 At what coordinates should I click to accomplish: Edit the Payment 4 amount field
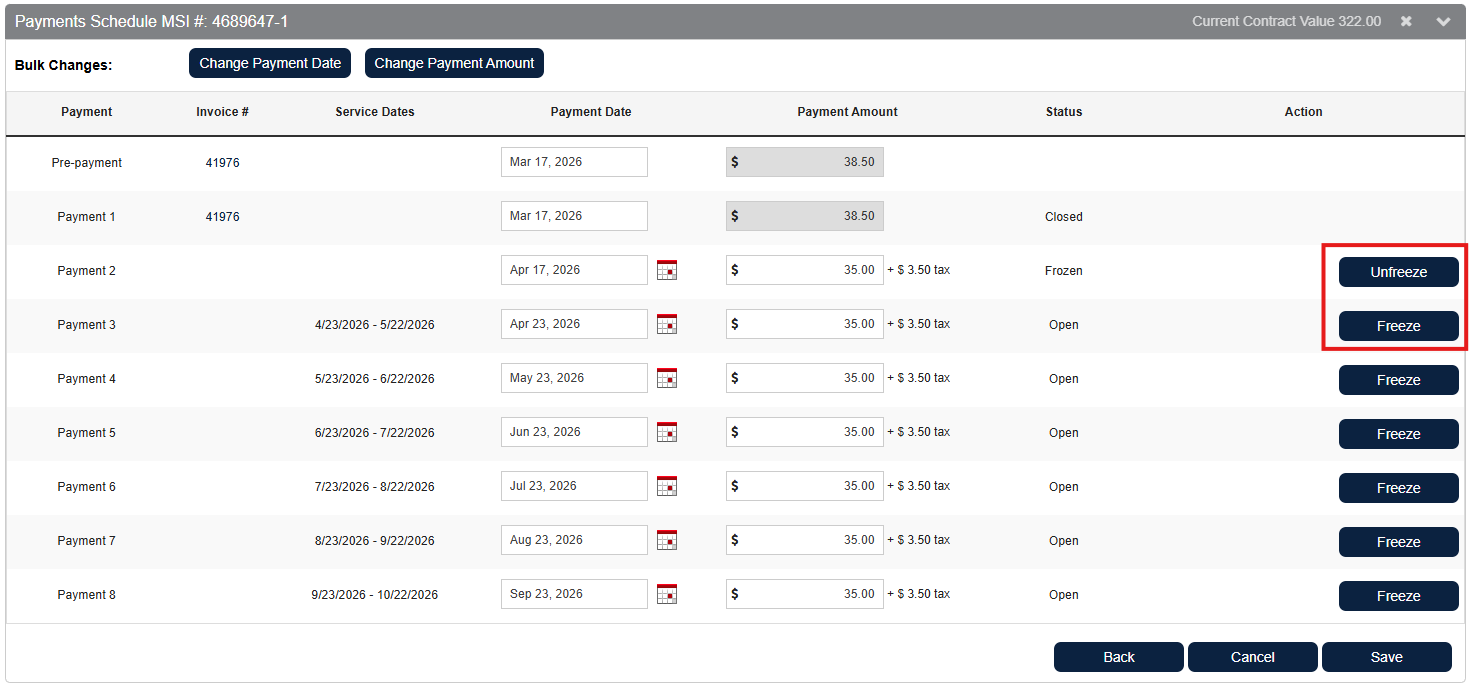[810, 378]
